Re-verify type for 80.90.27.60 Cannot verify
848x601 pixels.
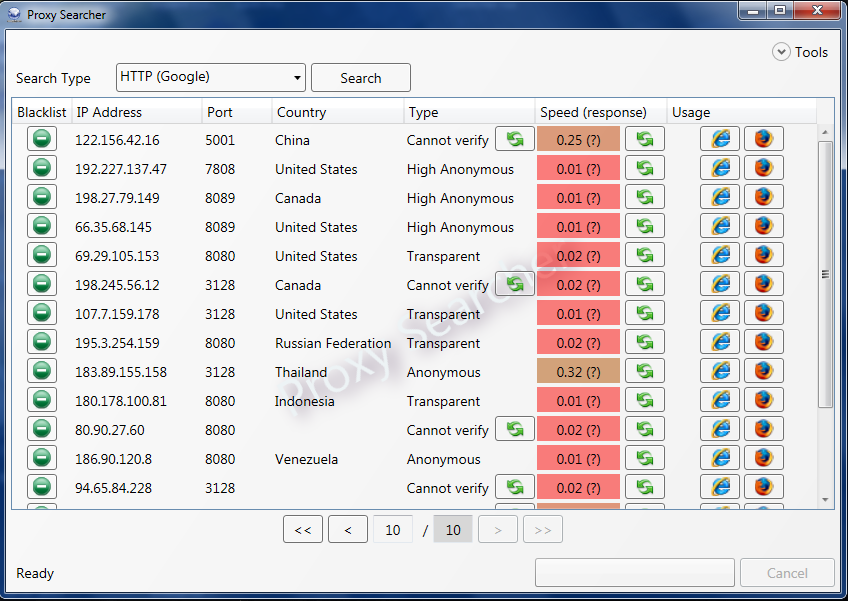click(x=515, y=429)
